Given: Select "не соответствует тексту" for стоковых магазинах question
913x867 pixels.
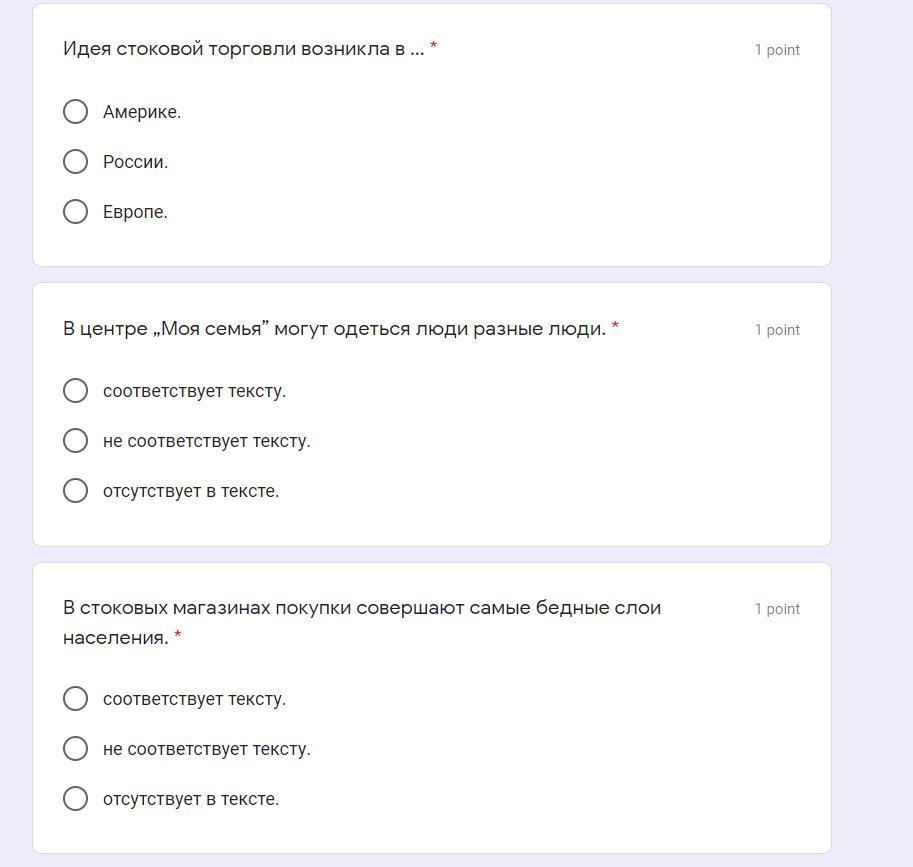Looking at the screenshot, I should pyautogui.click(x=75, y=748).
